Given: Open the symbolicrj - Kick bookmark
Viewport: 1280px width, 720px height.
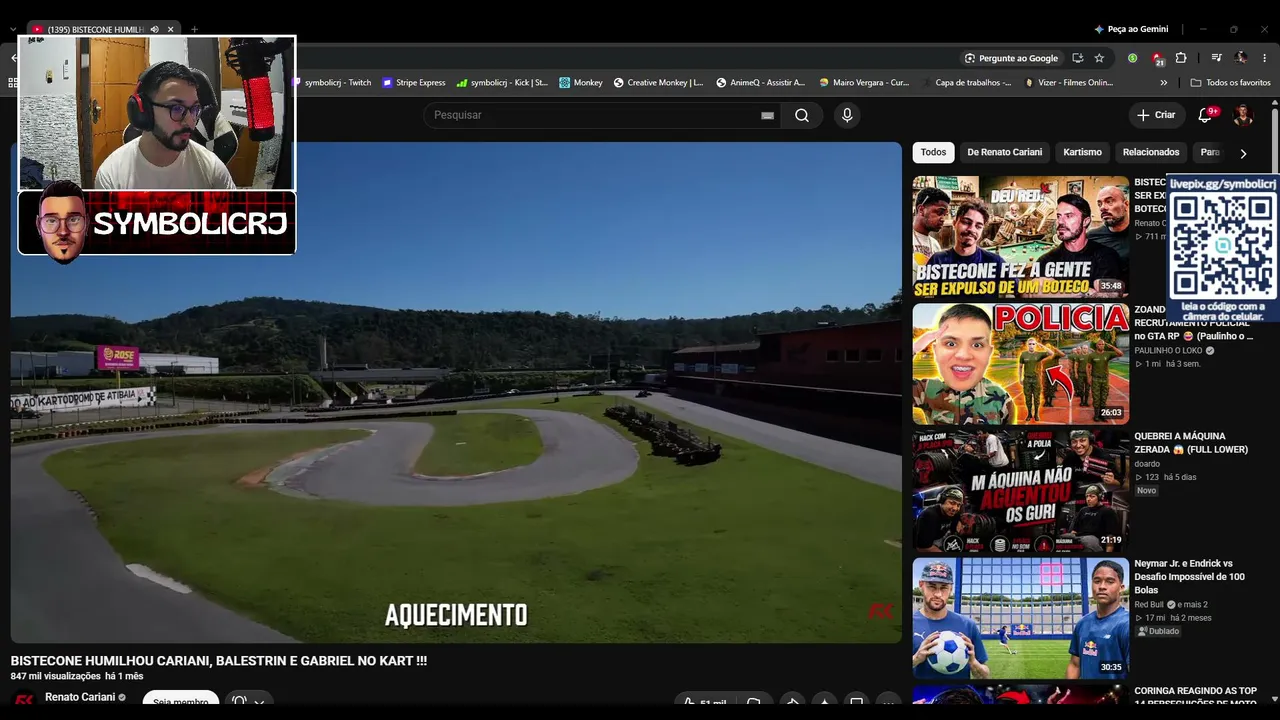Looking at the screenshot, I should coord(501,83).
